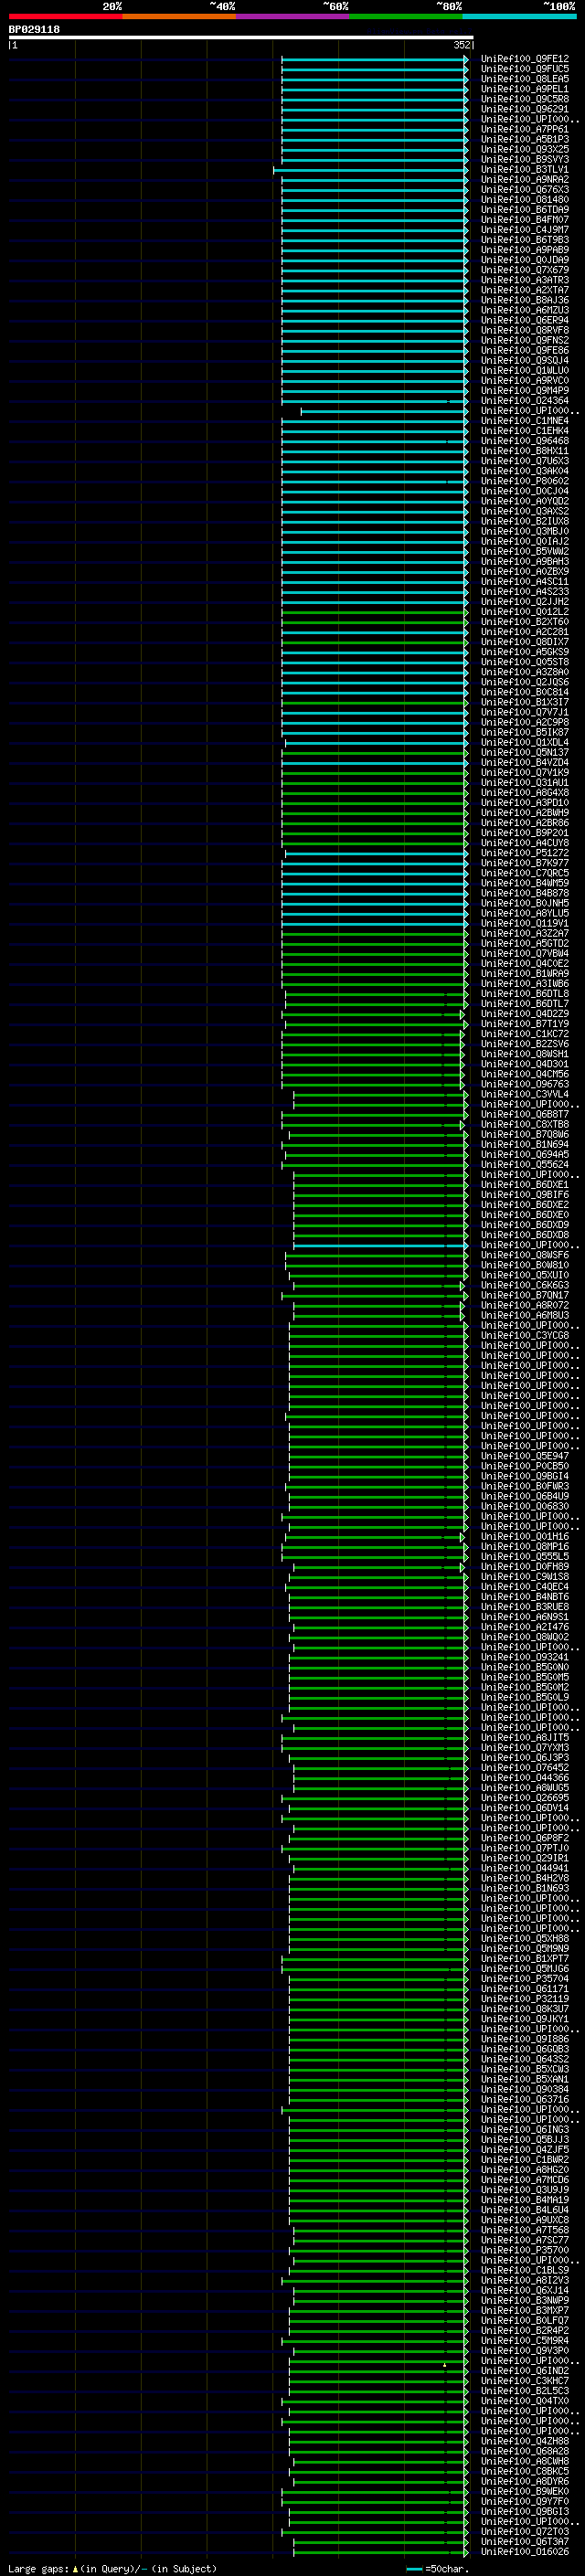This screenshot has width=585, height=2576.
Task: Select hit label UniRef100_Q04TX0
Action: (x=525, y=2401)
